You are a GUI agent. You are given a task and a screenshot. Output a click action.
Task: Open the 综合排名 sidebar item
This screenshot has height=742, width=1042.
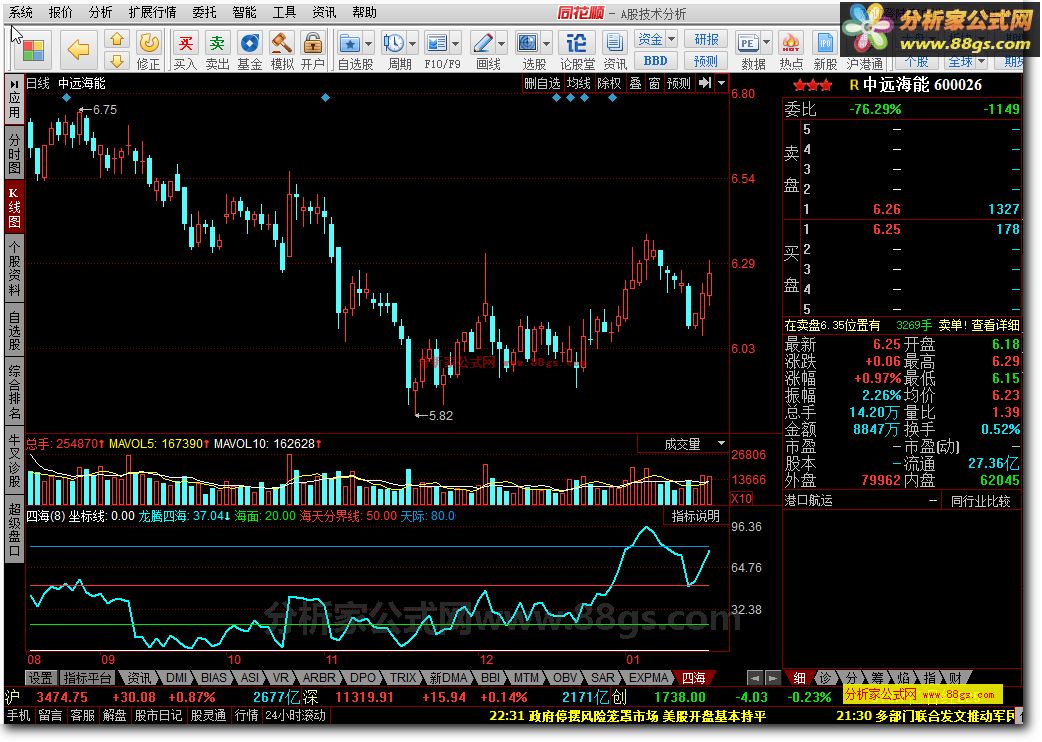point(14,392)
